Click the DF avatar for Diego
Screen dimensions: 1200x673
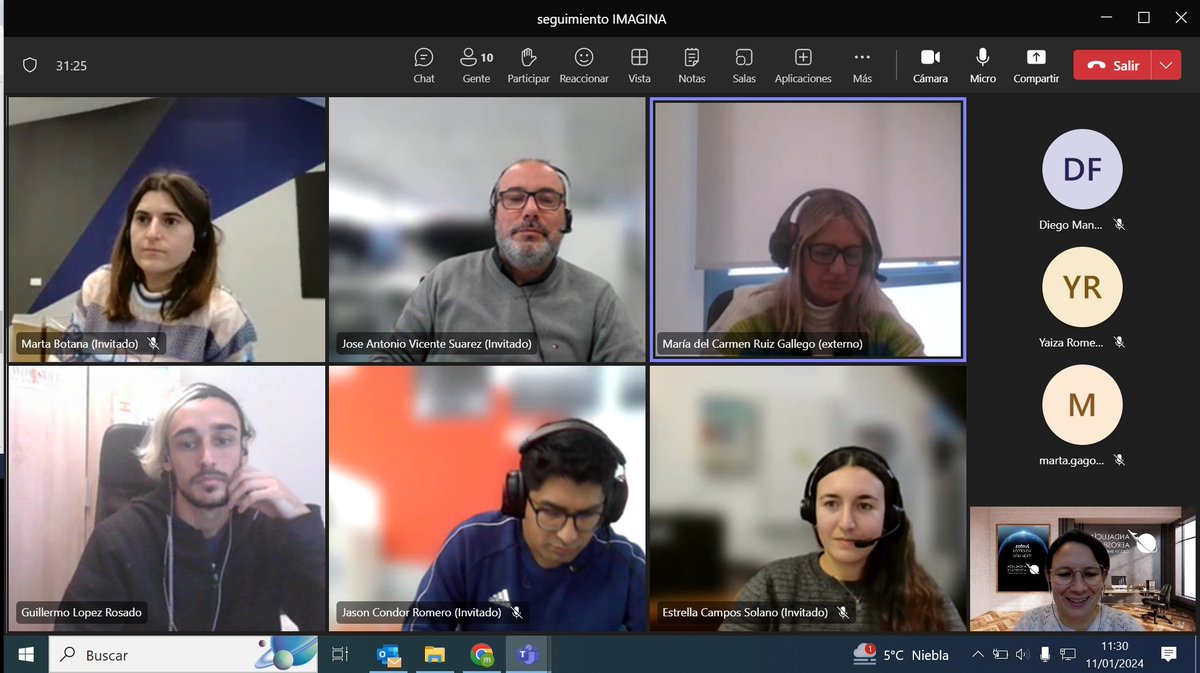(1082, 169)
